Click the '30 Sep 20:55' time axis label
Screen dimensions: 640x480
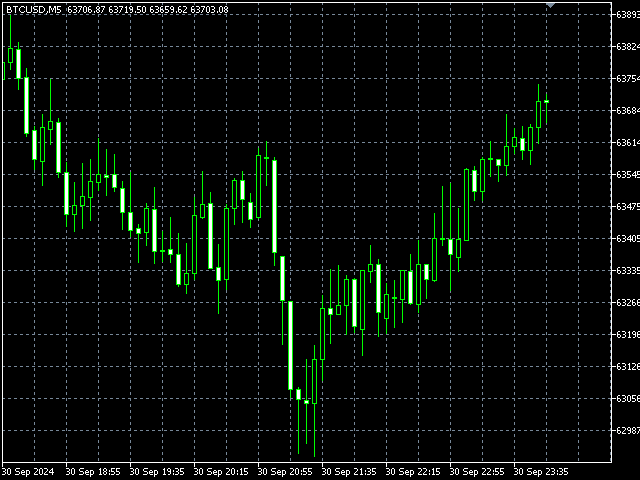coord(285,472)
